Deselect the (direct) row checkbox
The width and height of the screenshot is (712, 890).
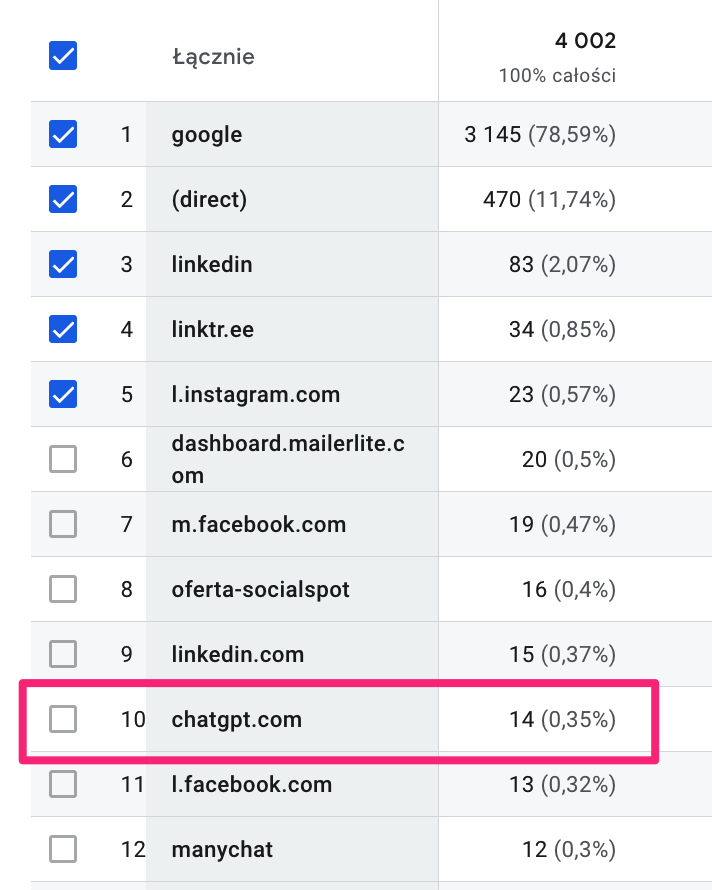coord(63,199)
